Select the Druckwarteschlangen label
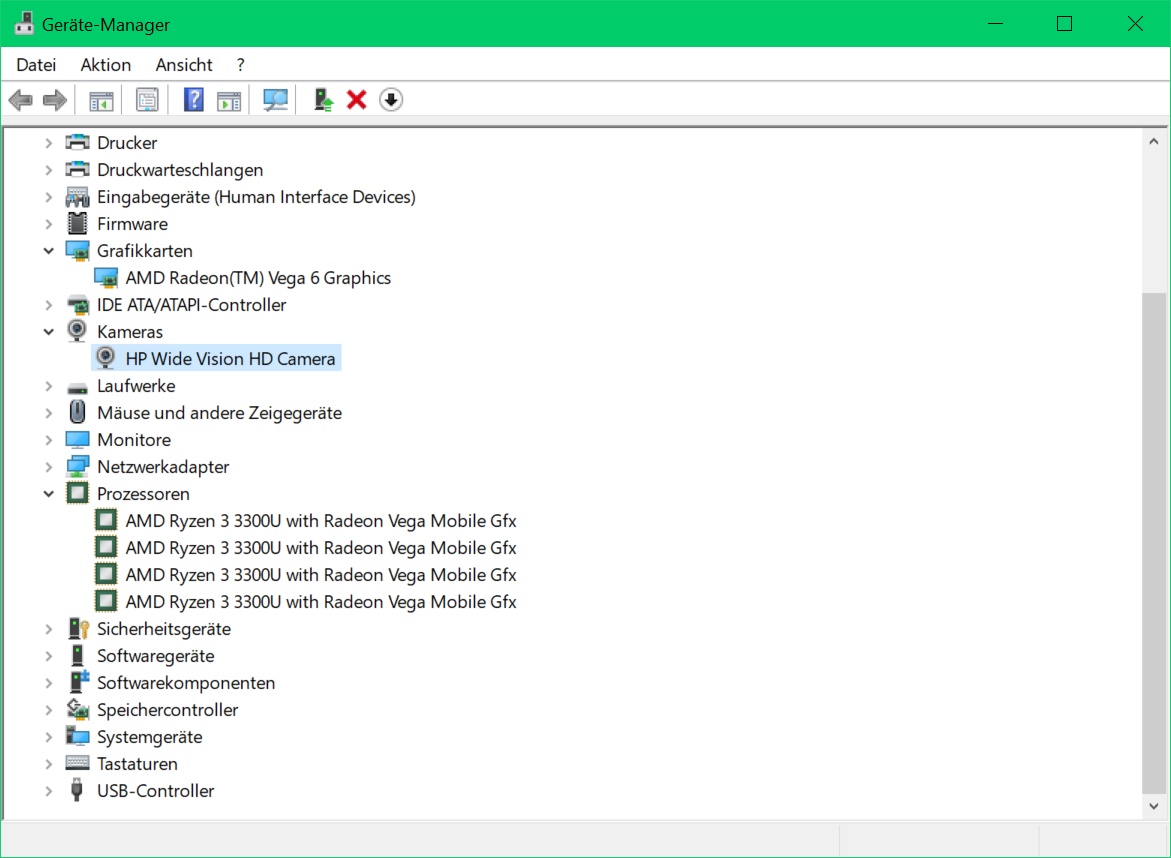 click(x=180, y=170)
